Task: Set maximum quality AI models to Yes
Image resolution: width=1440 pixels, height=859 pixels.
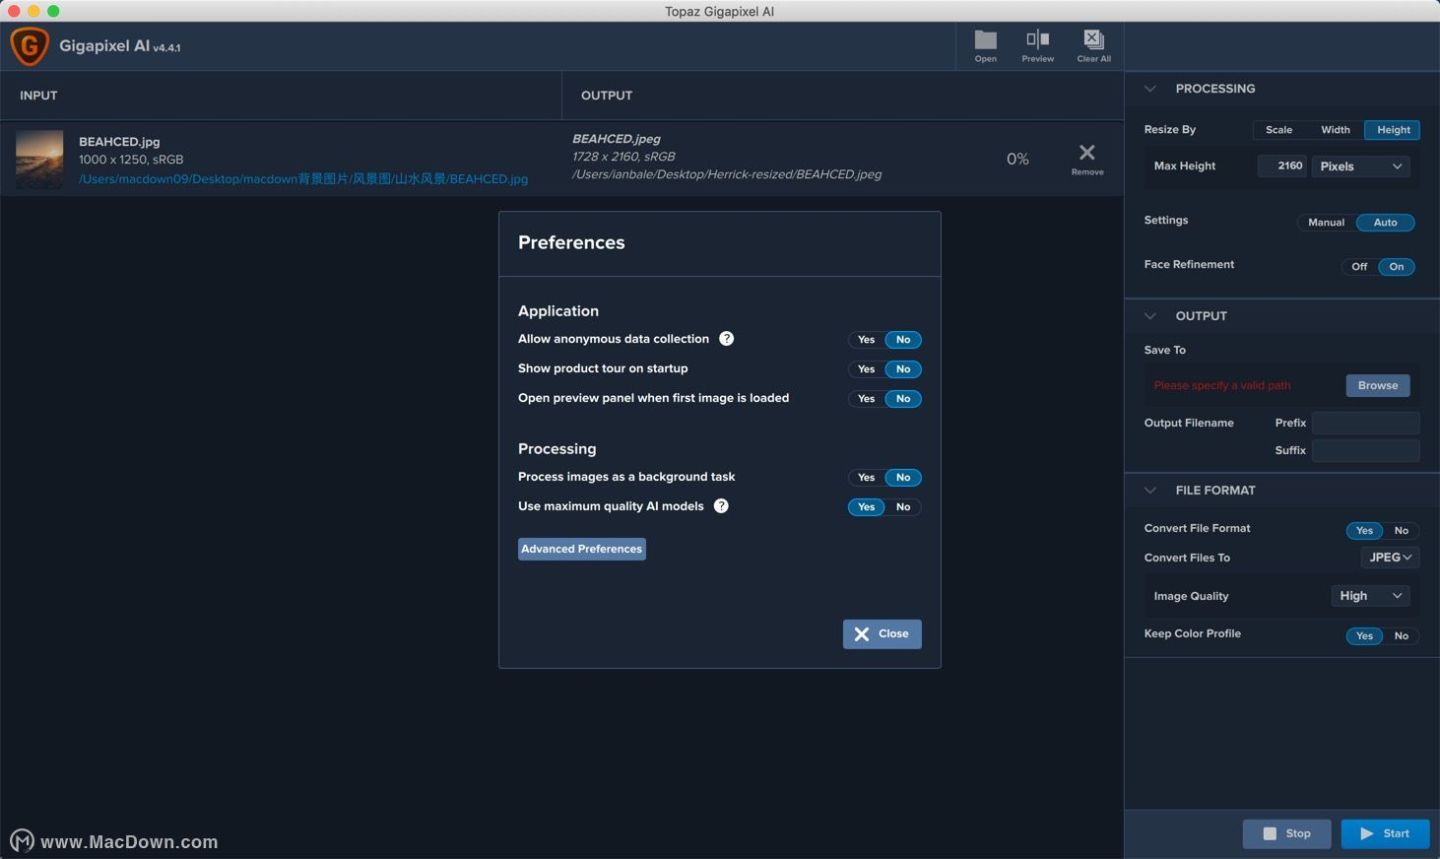Action: click(866, 507)
